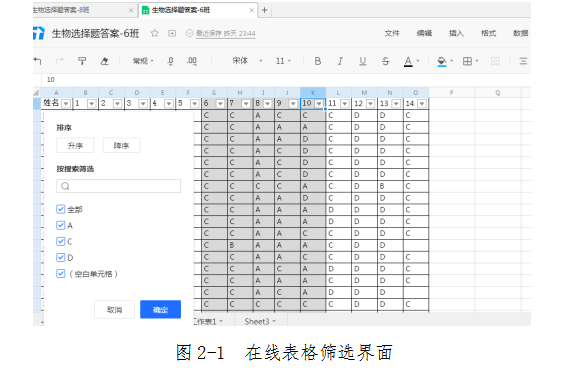The image size is (570, 369).
Task: Open filter dropdown on column 10 header
Action: pyautogui.click(x=319, y=104)
